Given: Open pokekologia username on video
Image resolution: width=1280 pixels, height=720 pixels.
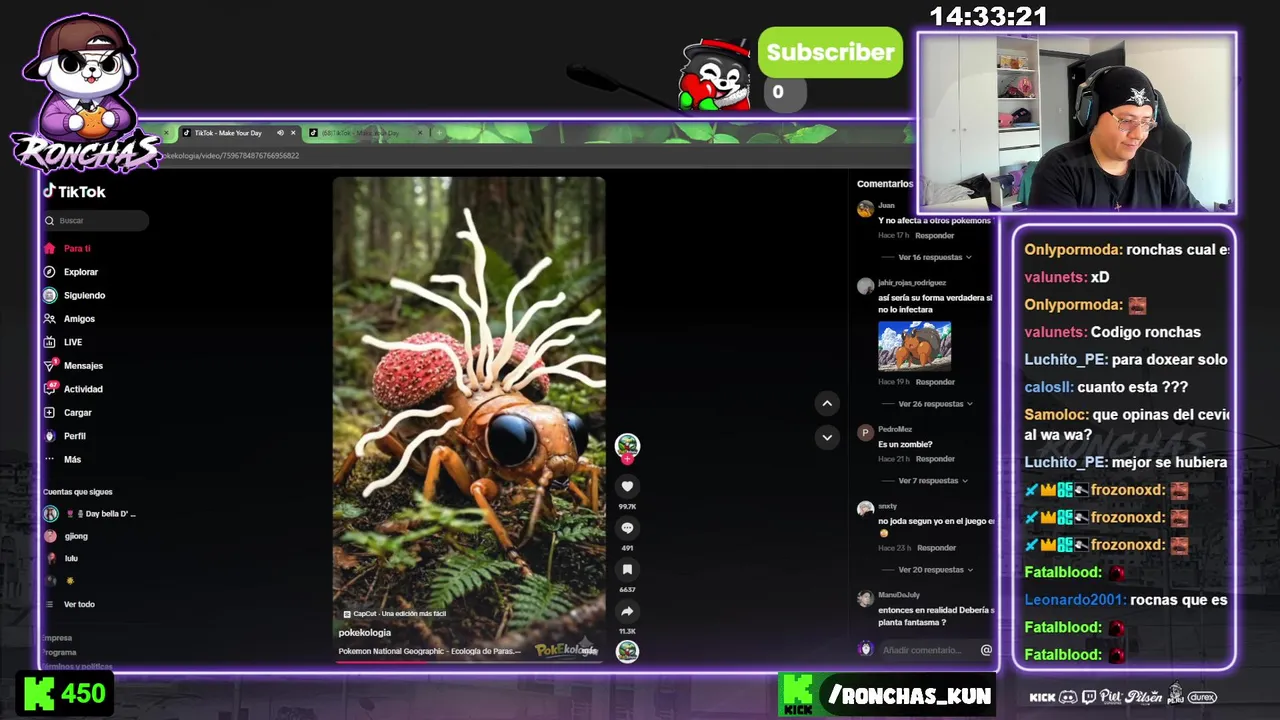Looking at the screenshot, I should (x=365, y=633).
